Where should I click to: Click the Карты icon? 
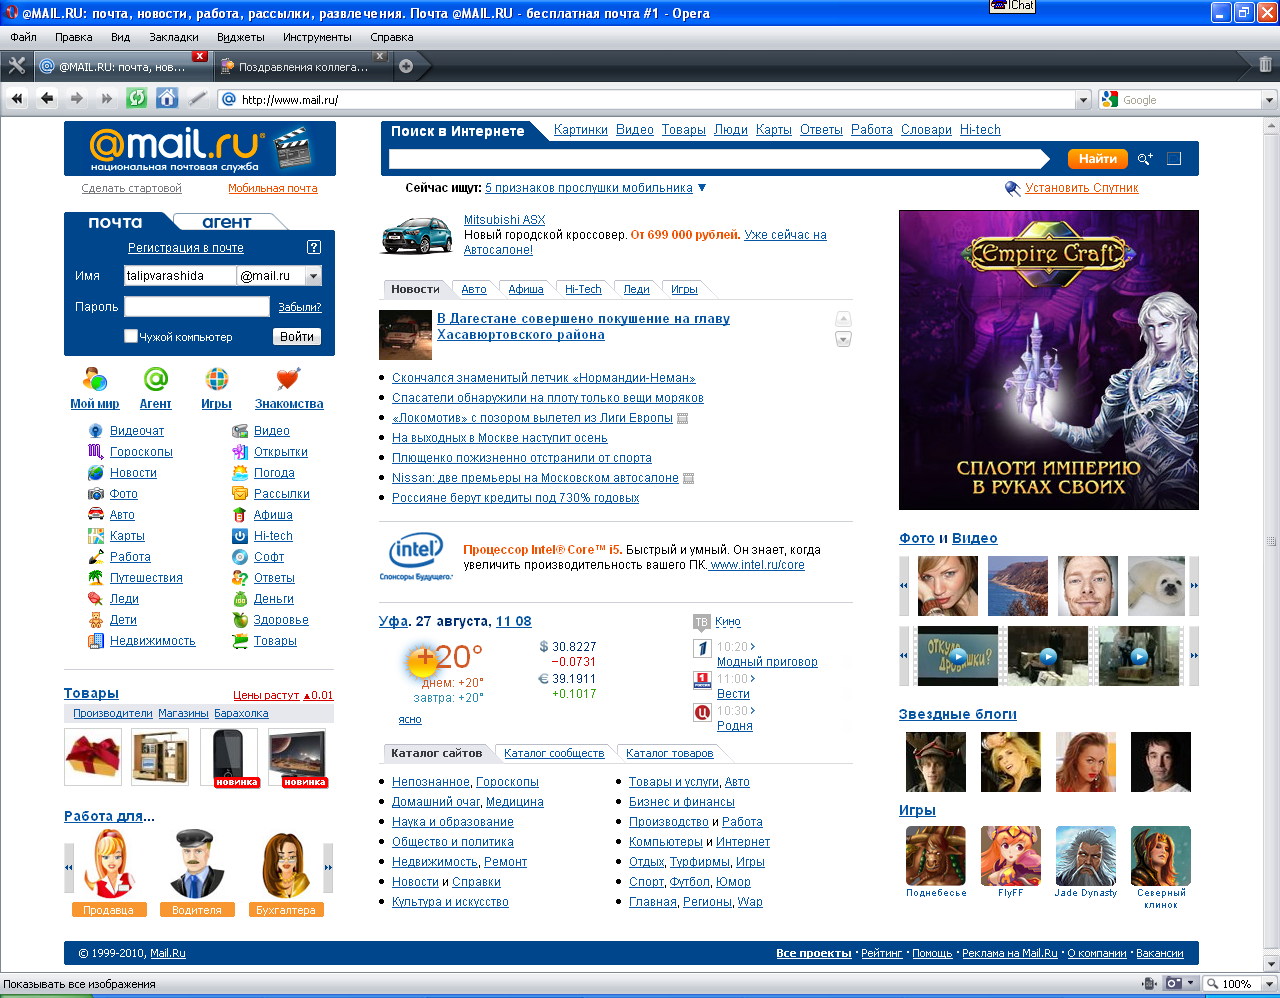(96, 536)
